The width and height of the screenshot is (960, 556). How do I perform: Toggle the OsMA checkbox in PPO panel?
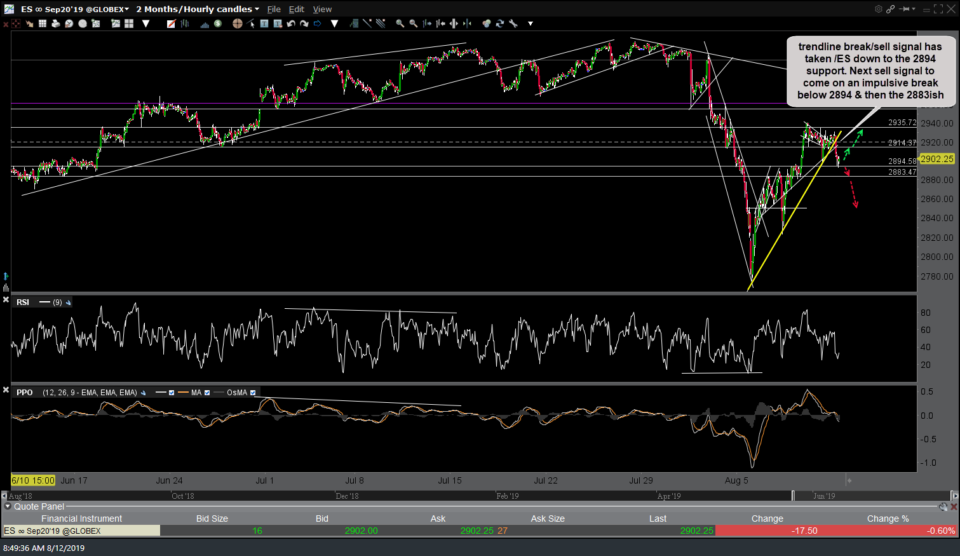pyautogui.click(x=252, y=393)
